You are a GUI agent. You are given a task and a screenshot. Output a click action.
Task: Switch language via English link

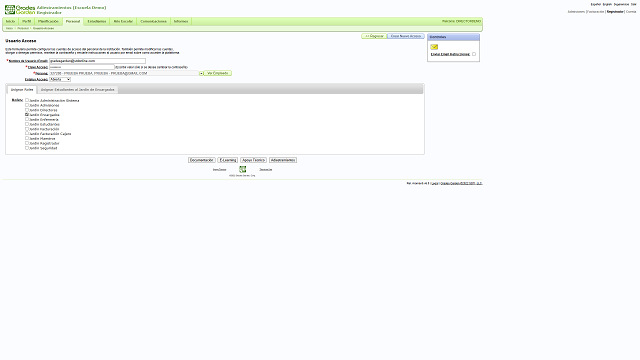tap(607, 4)
